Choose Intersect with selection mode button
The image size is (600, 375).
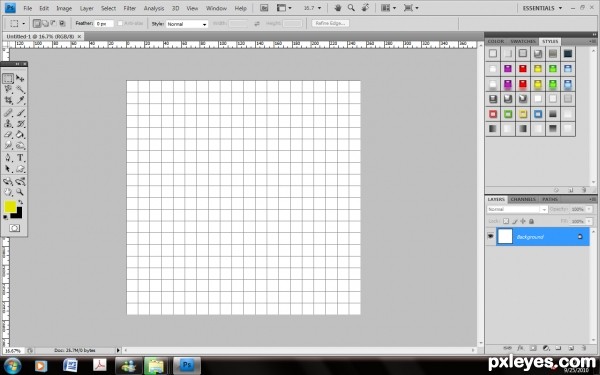pos(62,23)
